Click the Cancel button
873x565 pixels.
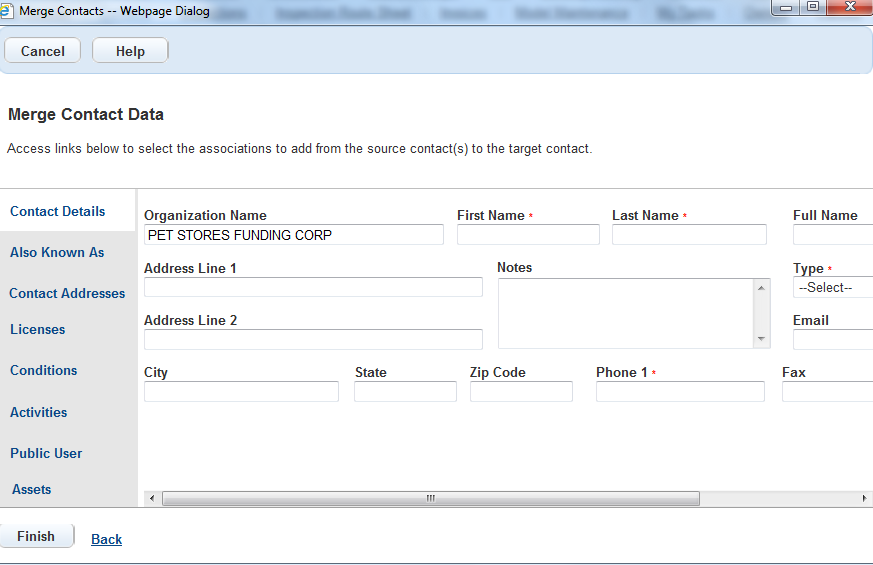(x=43, y=51)
